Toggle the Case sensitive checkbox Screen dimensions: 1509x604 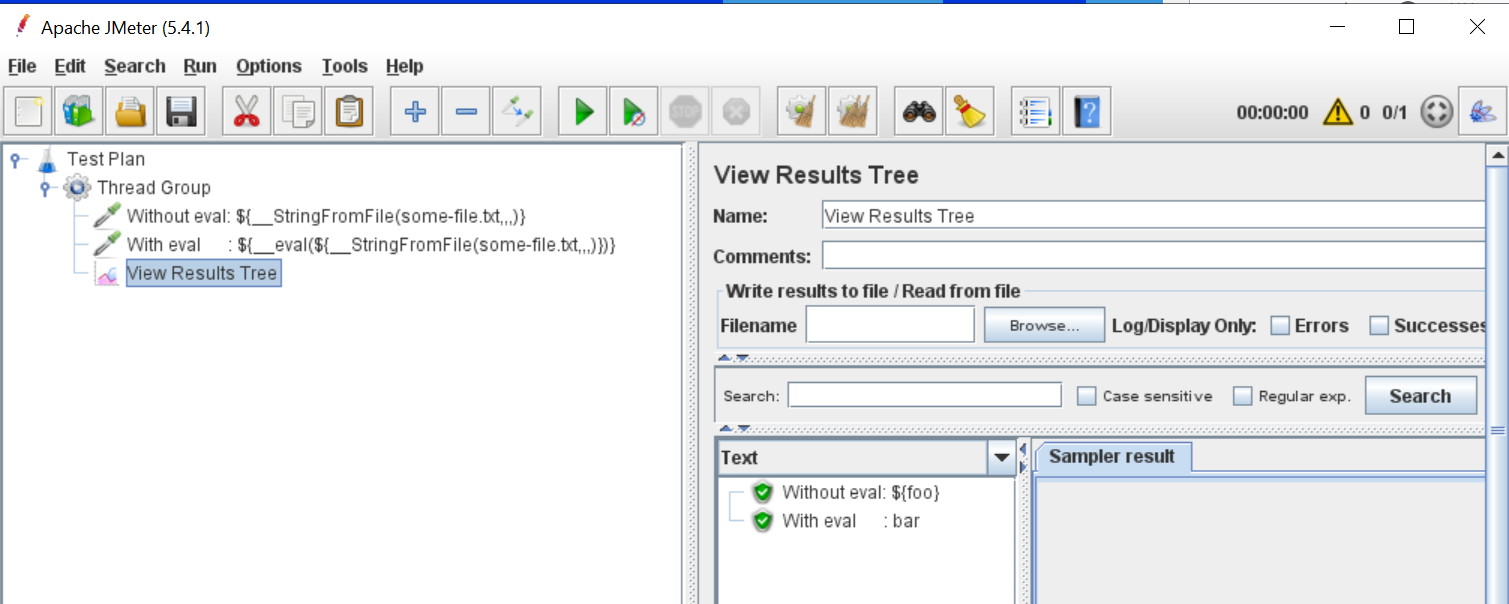pos(1087,396)
